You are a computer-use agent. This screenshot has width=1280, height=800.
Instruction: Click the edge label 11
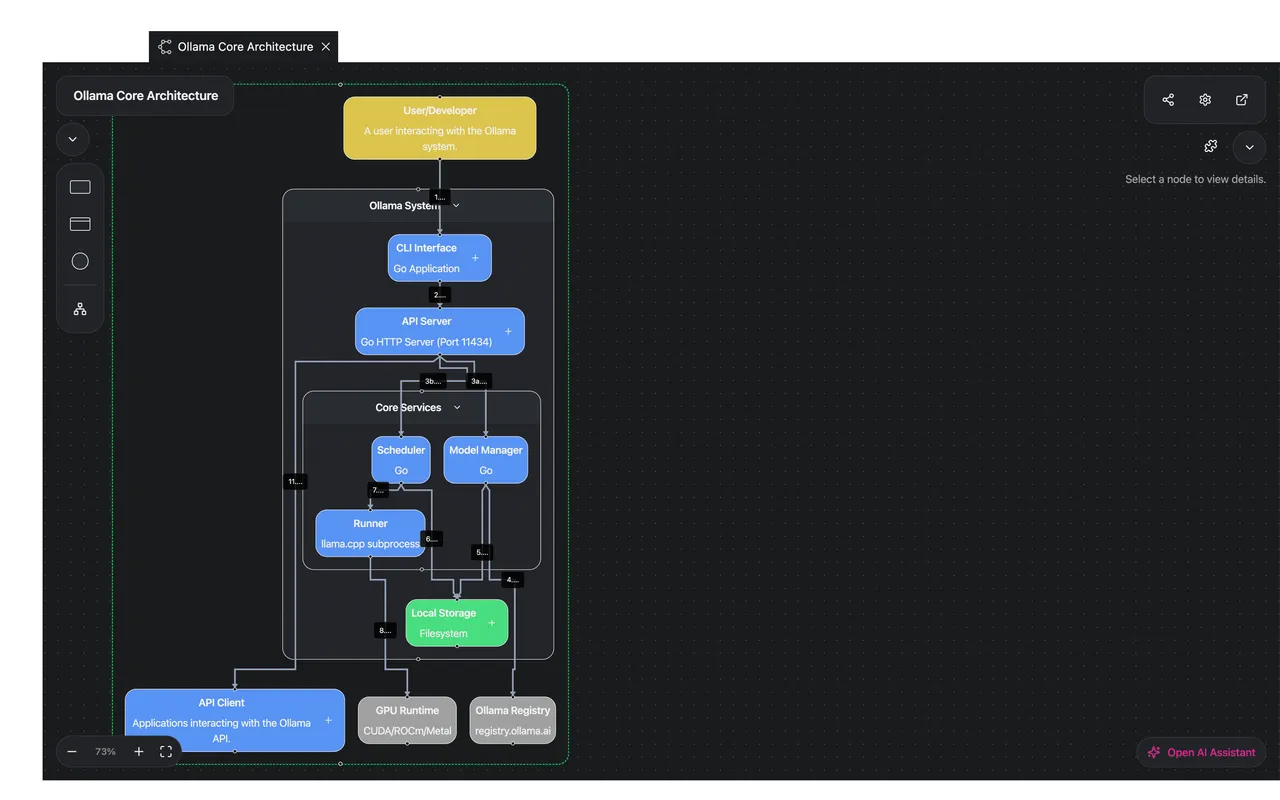[295, 481]
